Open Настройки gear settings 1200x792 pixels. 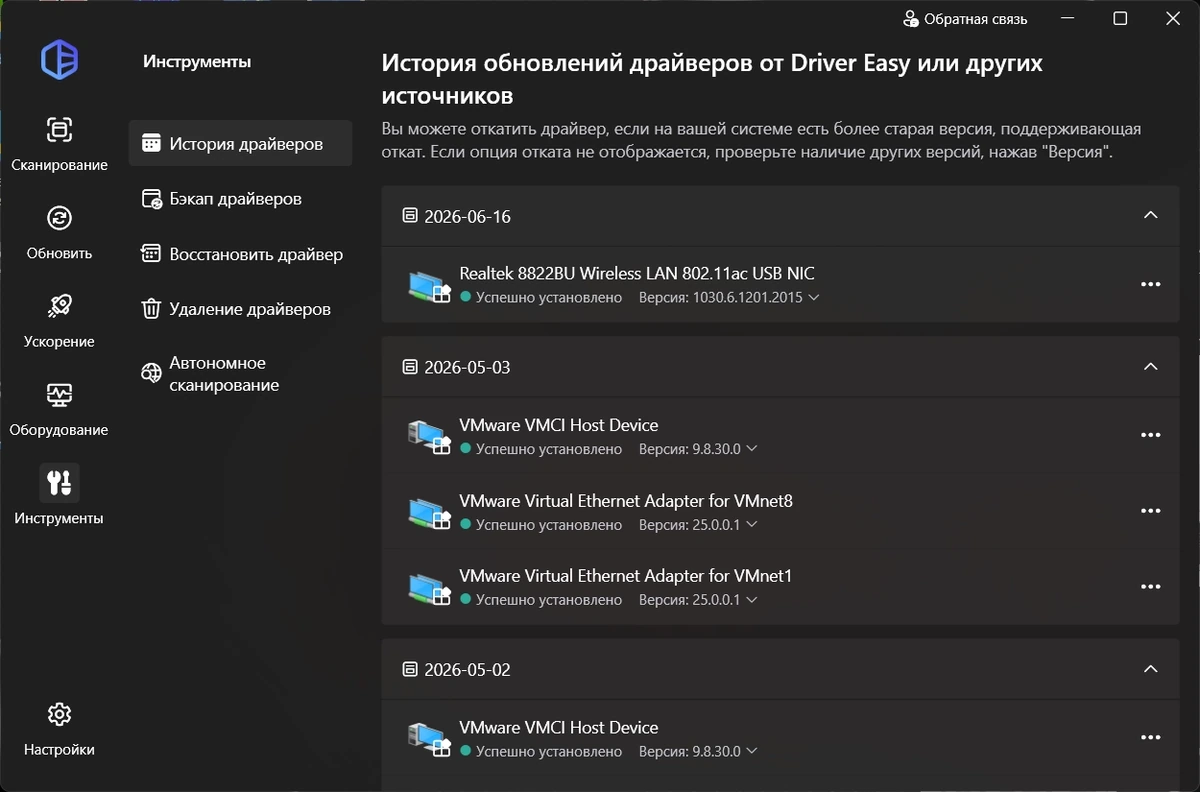click(59, 729)
